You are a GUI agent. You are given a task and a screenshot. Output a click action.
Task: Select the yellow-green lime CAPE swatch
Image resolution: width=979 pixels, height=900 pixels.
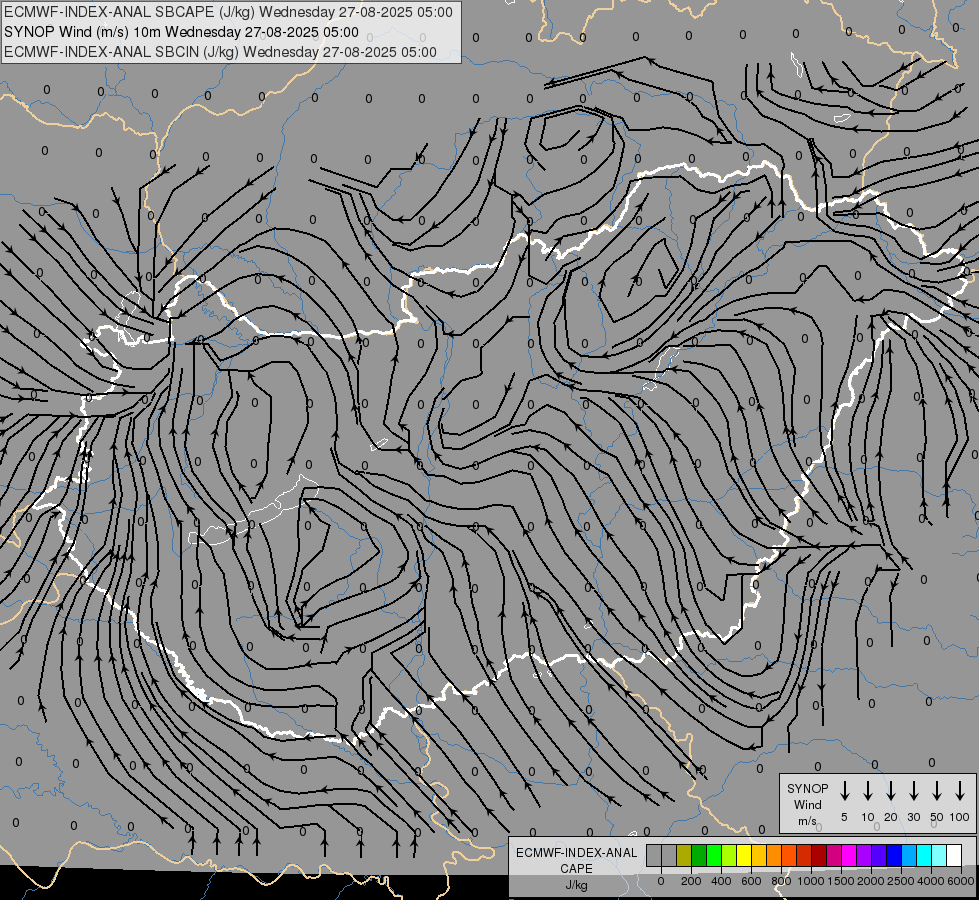pyautogui.click(x=729, y=855)
